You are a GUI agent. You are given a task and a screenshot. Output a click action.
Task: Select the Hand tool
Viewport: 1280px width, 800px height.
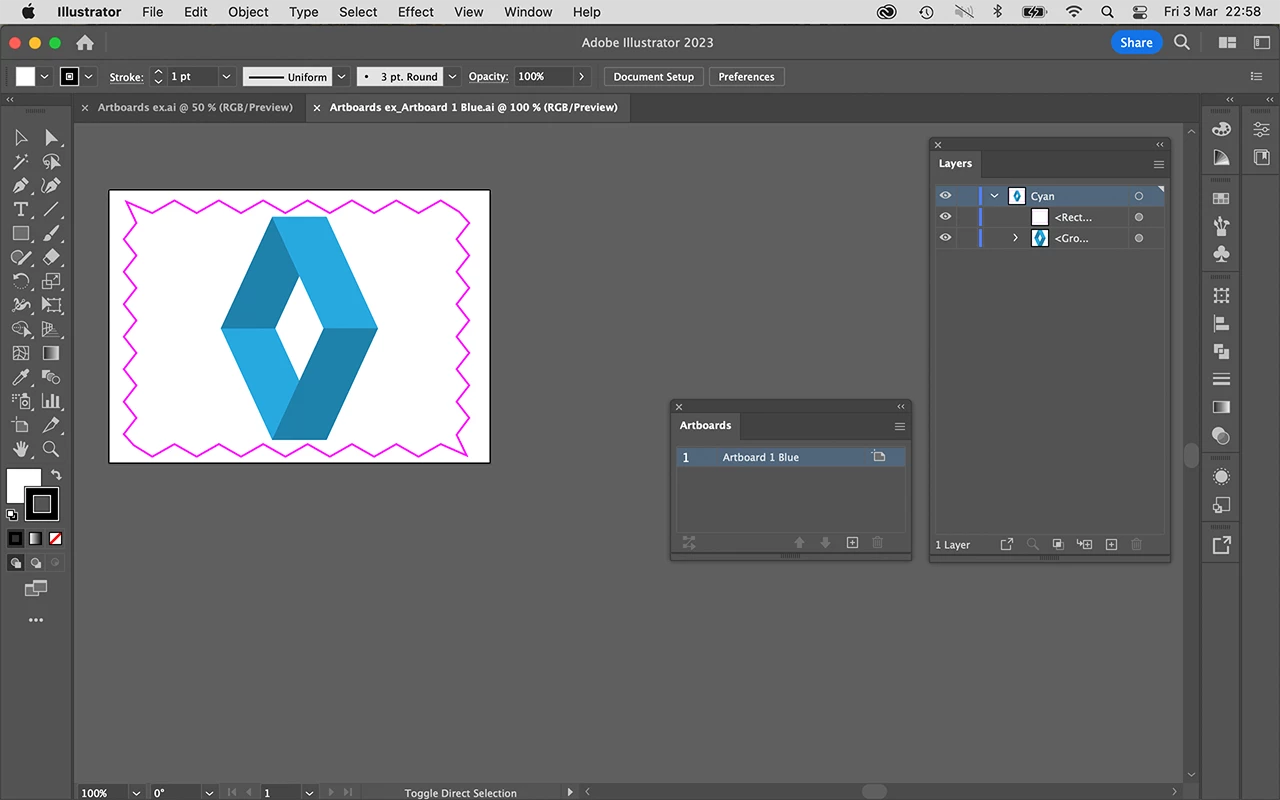tap(20, 450)
